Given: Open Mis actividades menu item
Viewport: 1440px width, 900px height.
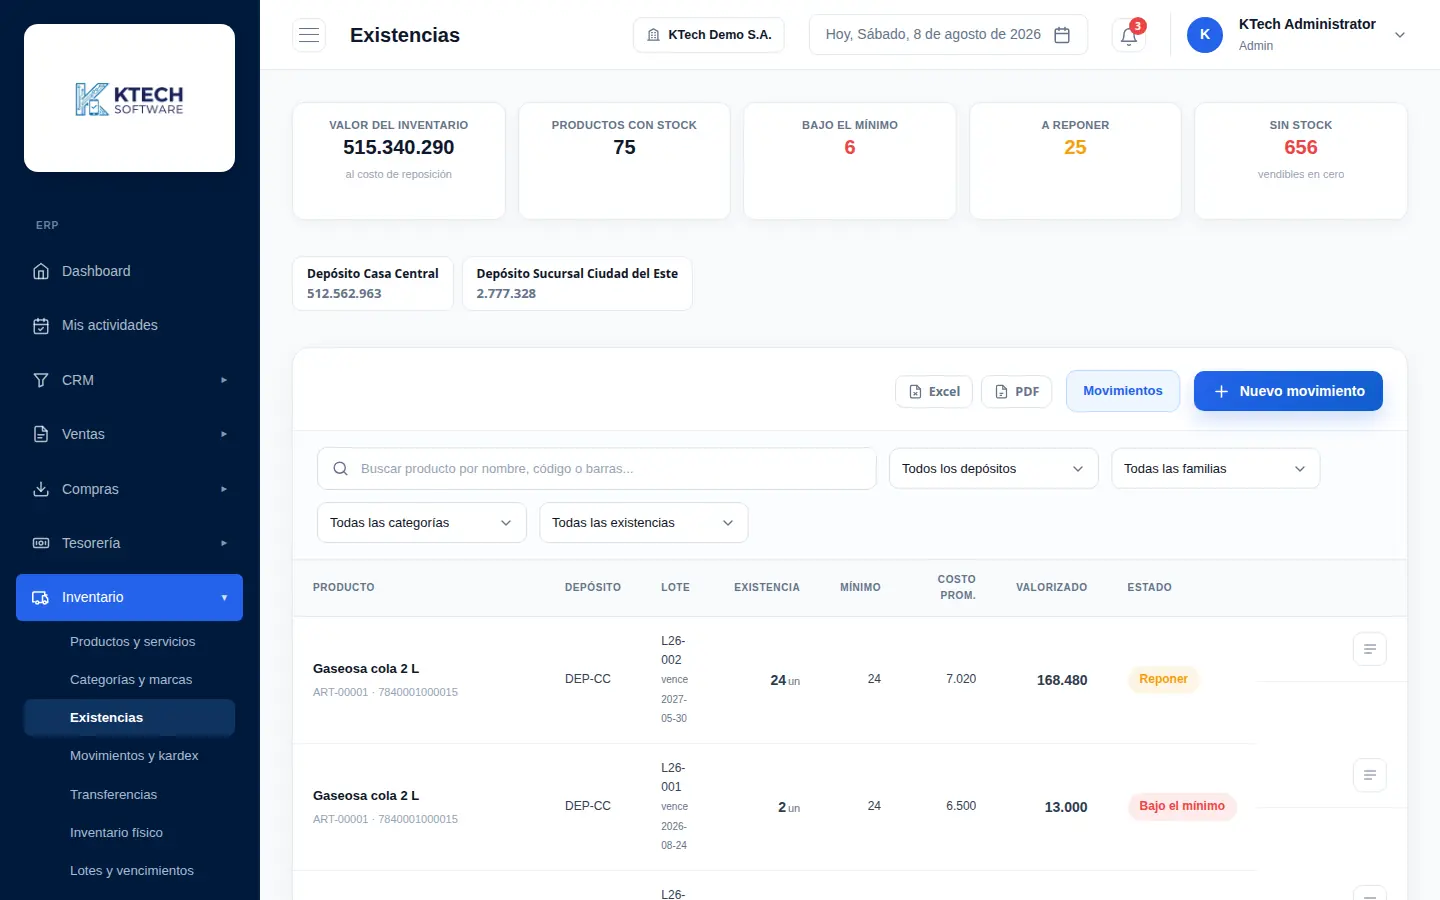Looking at the screenshot, I should 129,325.
